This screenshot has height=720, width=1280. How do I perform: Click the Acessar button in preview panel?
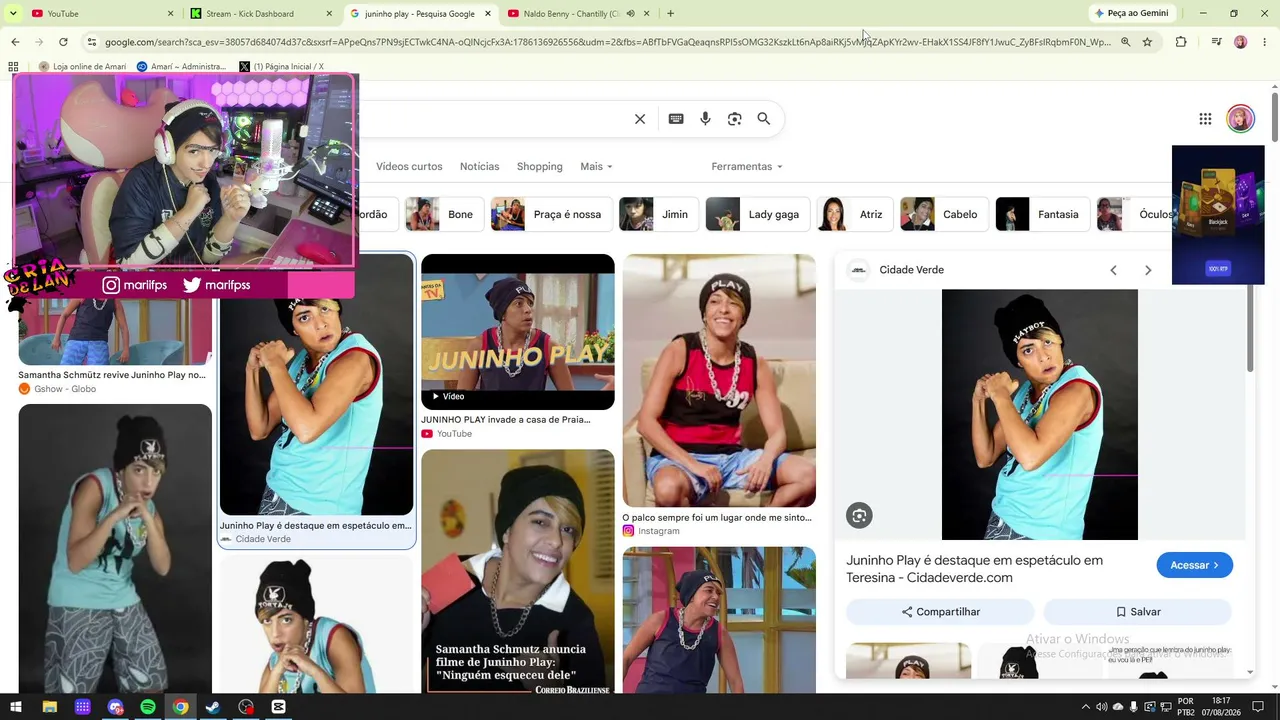coord(1195,565)
